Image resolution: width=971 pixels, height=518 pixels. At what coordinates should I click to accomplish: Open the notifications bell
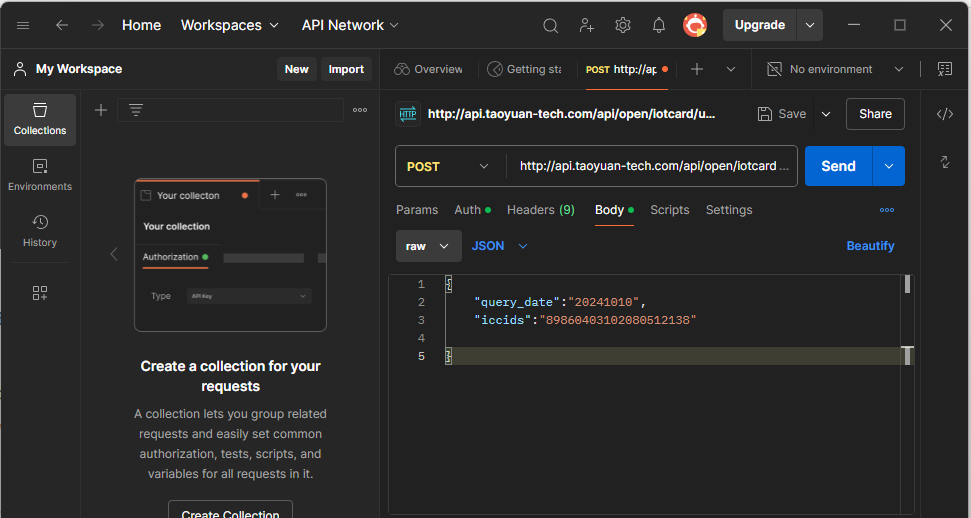tap(659, 26)
